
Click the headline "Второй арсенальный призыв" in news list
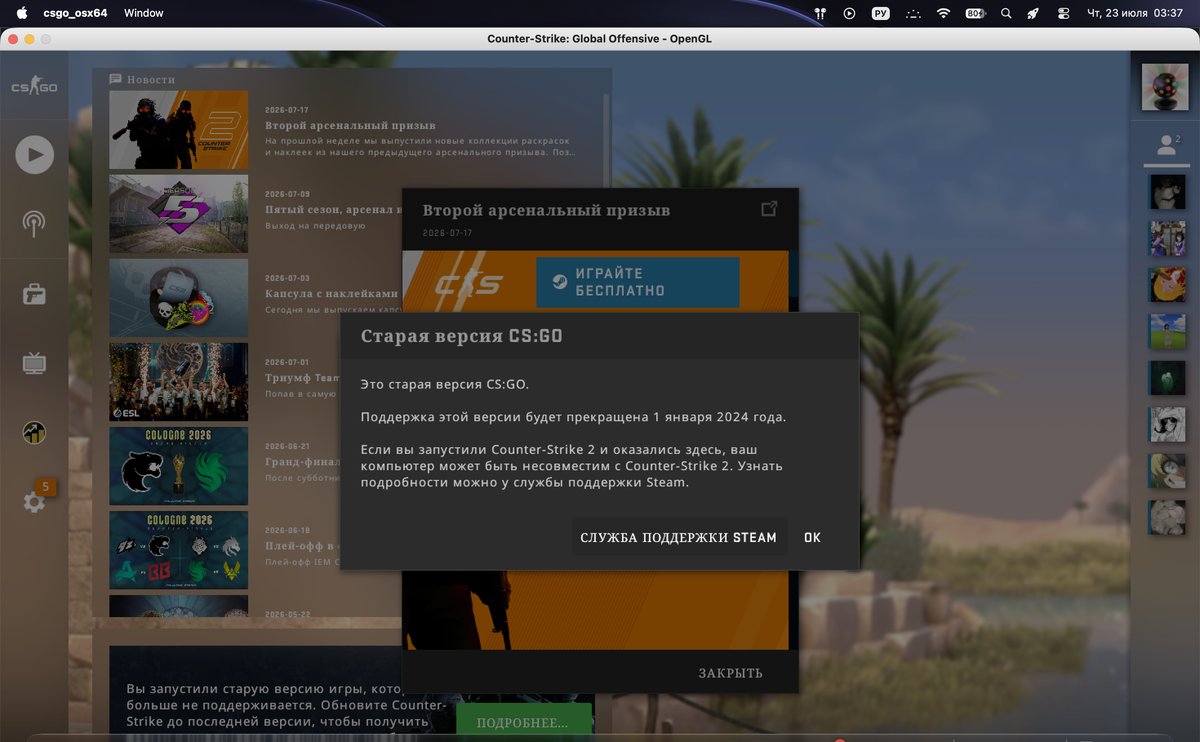[350, 126]
